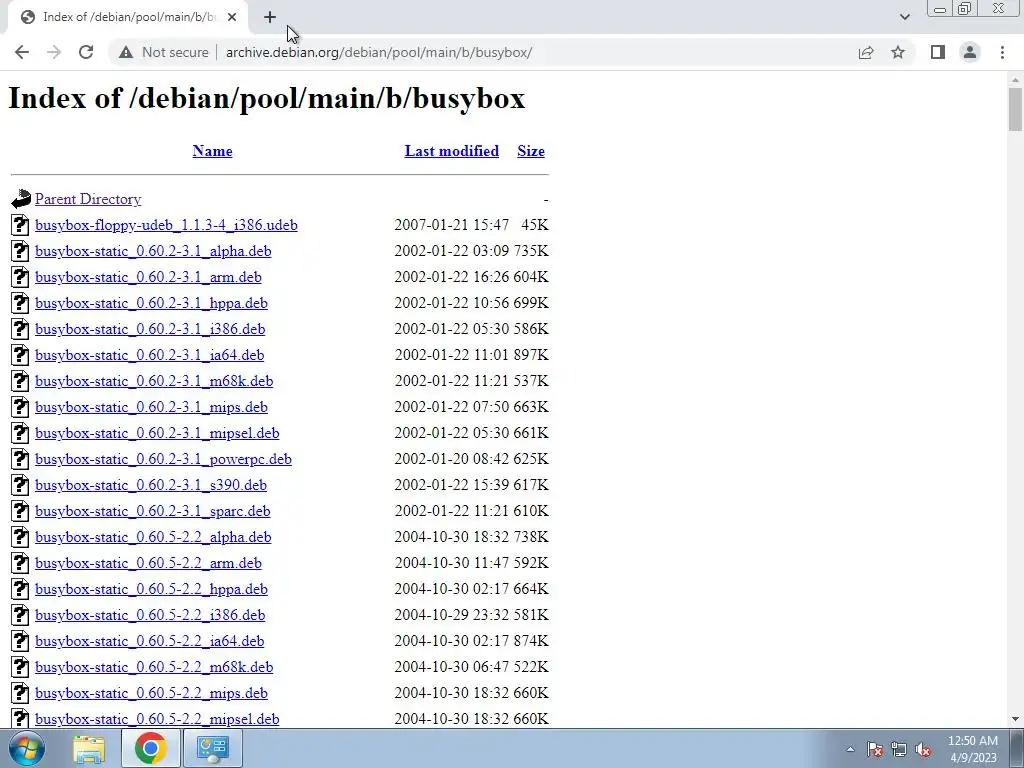Screen dimensions: 1024x768
Task: Open busybox-static_0.60.2-3.1_mipsel.deb
Action: (x=157, y=433)
